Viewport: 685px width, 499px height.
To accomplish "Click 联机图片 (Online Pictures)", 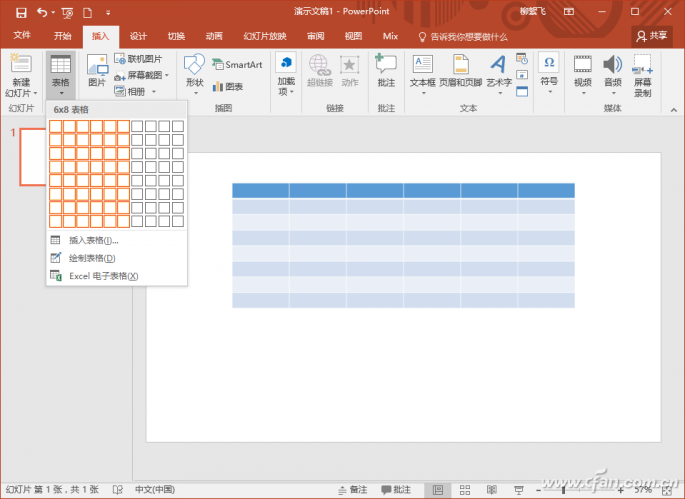I will pyautogui.click(x=138, y=59).
